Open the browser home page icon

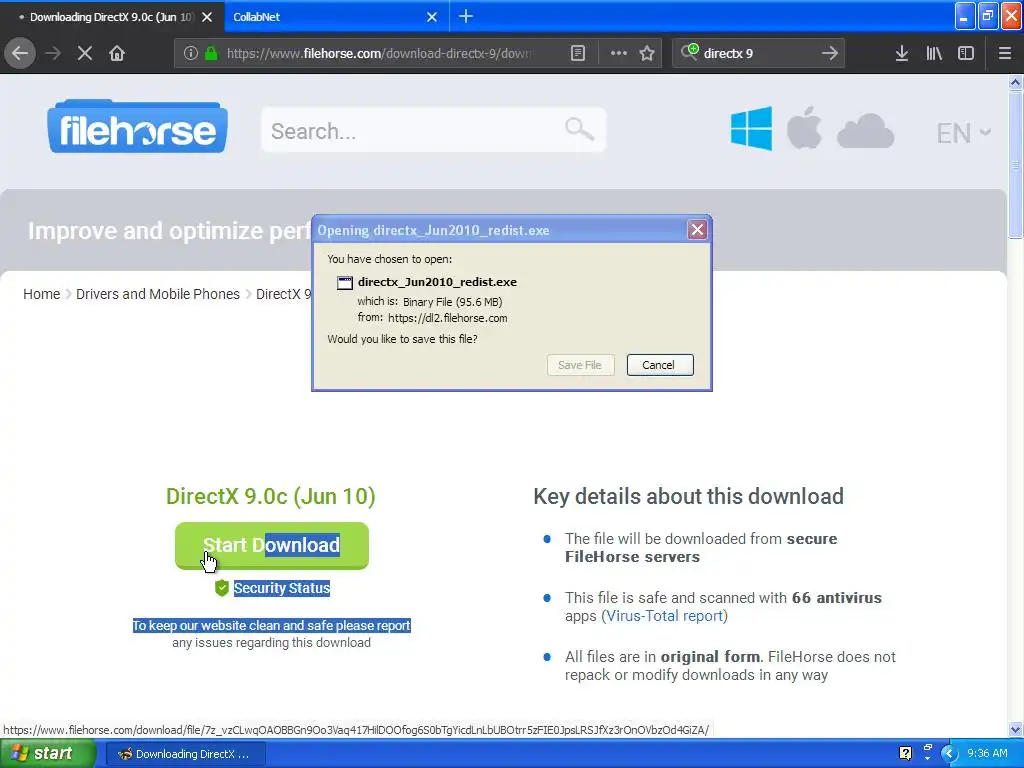(x=117, y=53)
